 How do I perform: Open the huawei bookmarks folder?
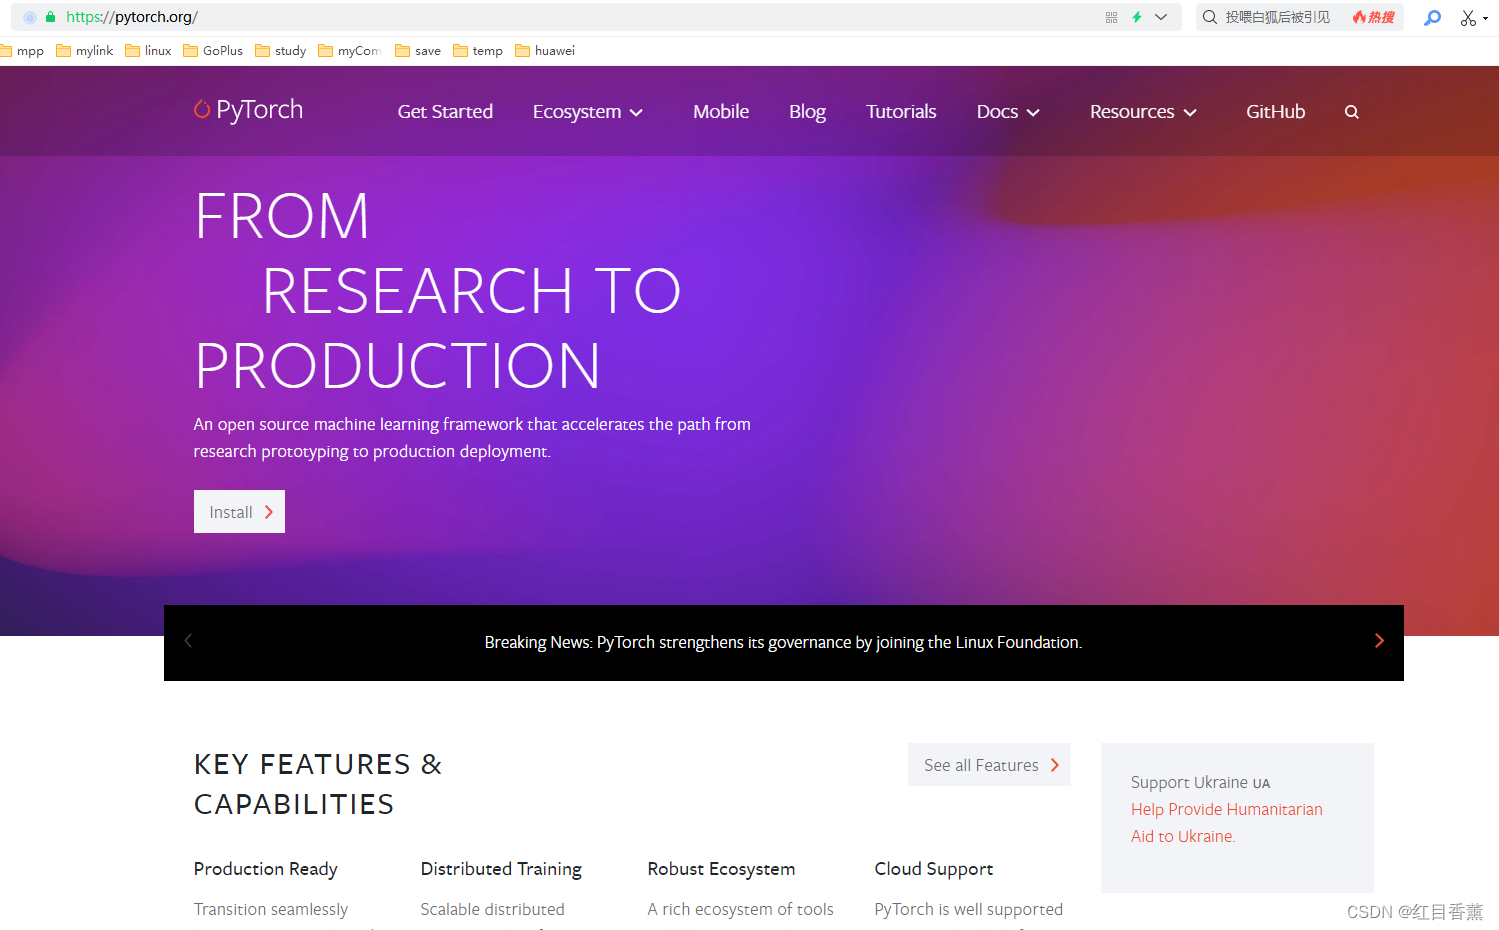coord(545,50)
